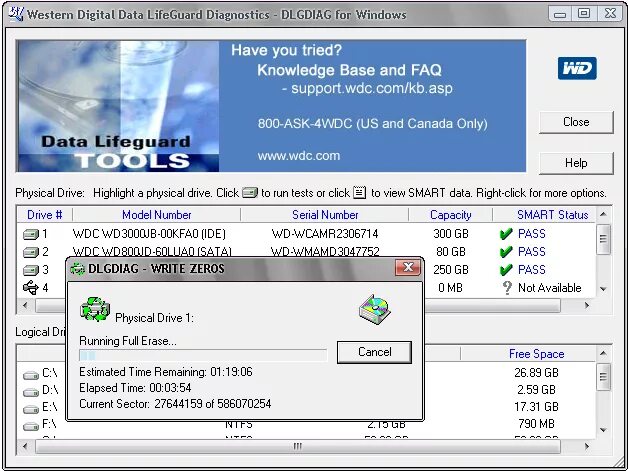
Task: Click the 250 GB capacity cell
Action: click(x=451, y=270)
